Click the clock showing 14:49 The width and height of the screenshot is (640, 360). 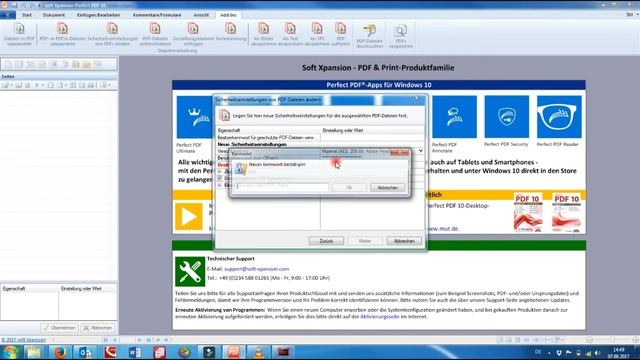click(619, 350)
